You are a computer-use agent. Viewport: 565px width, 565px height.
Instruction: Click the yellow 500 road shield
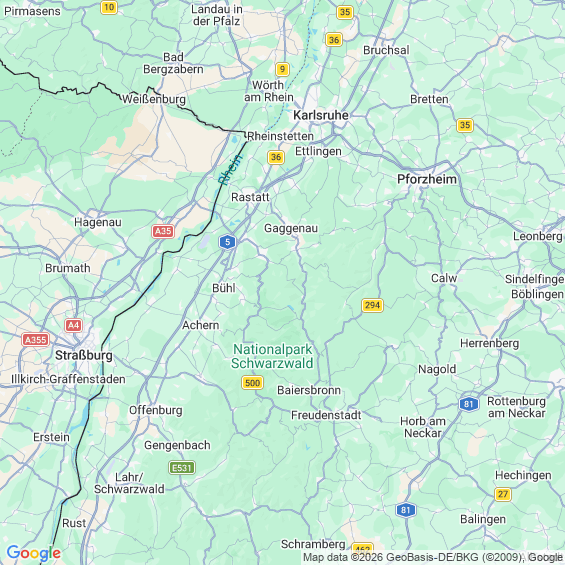(252, 382)
